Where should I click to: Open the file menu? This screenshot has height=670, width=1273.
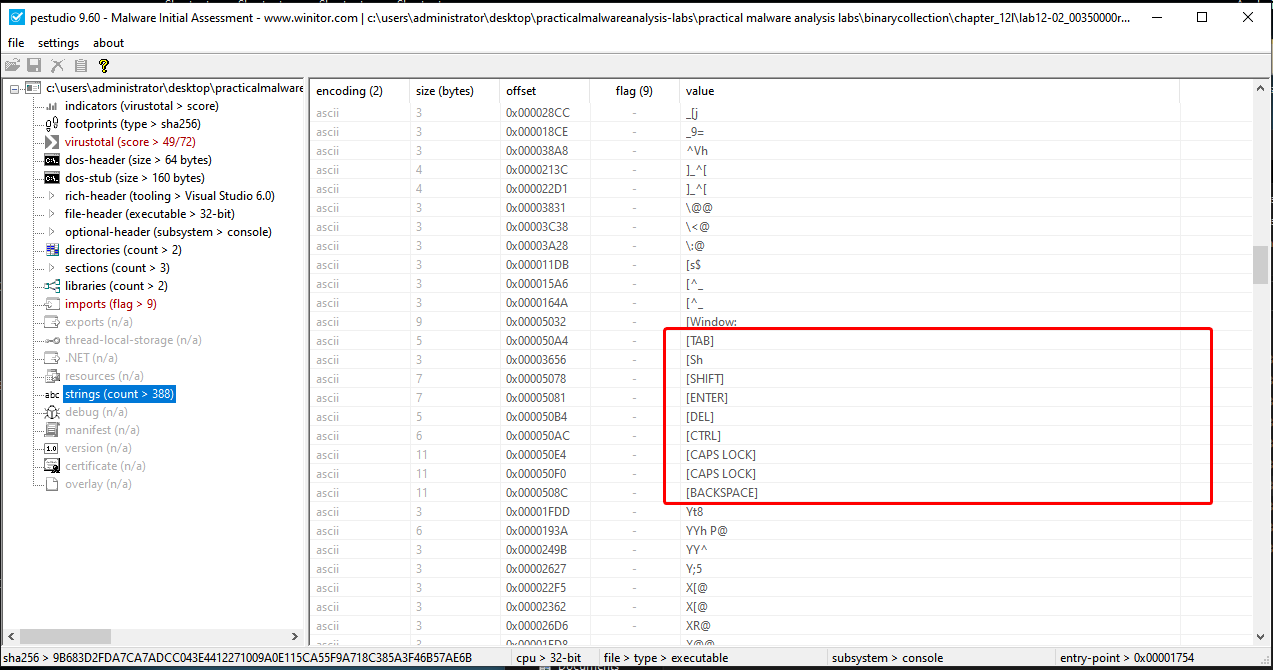16,43
